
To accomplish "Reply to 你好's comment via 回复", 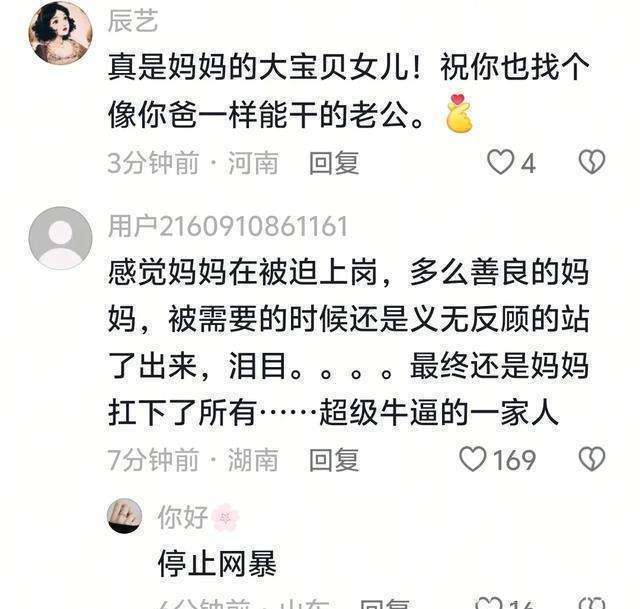I will pyautogui.click(x=384, y=604).
